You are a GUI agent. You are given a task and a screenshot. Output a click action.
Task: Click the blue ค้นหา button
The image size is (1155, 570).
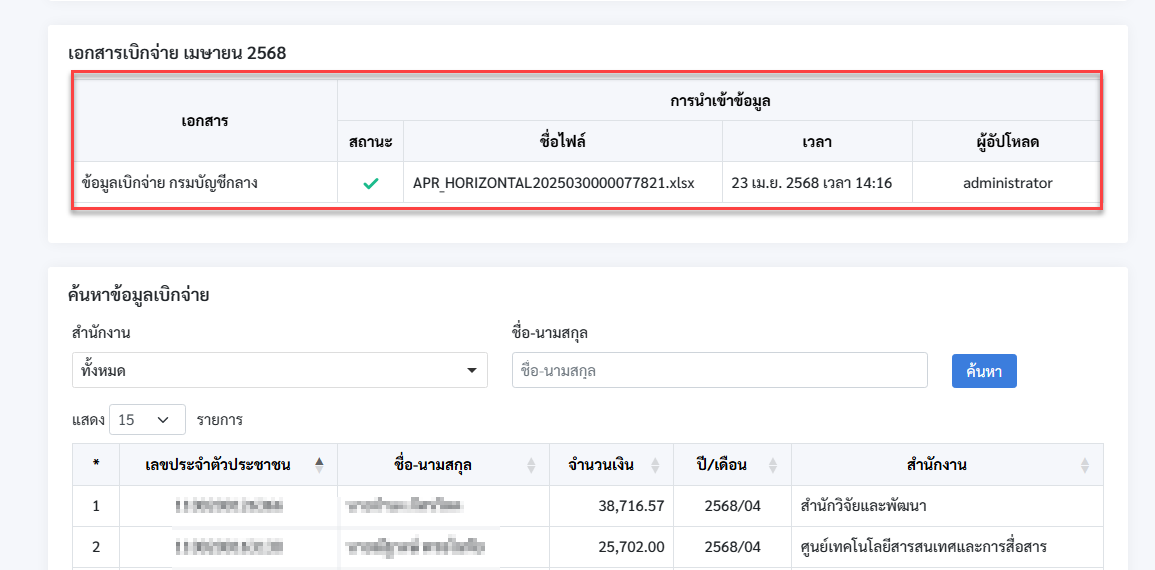[x=984, y=370]
